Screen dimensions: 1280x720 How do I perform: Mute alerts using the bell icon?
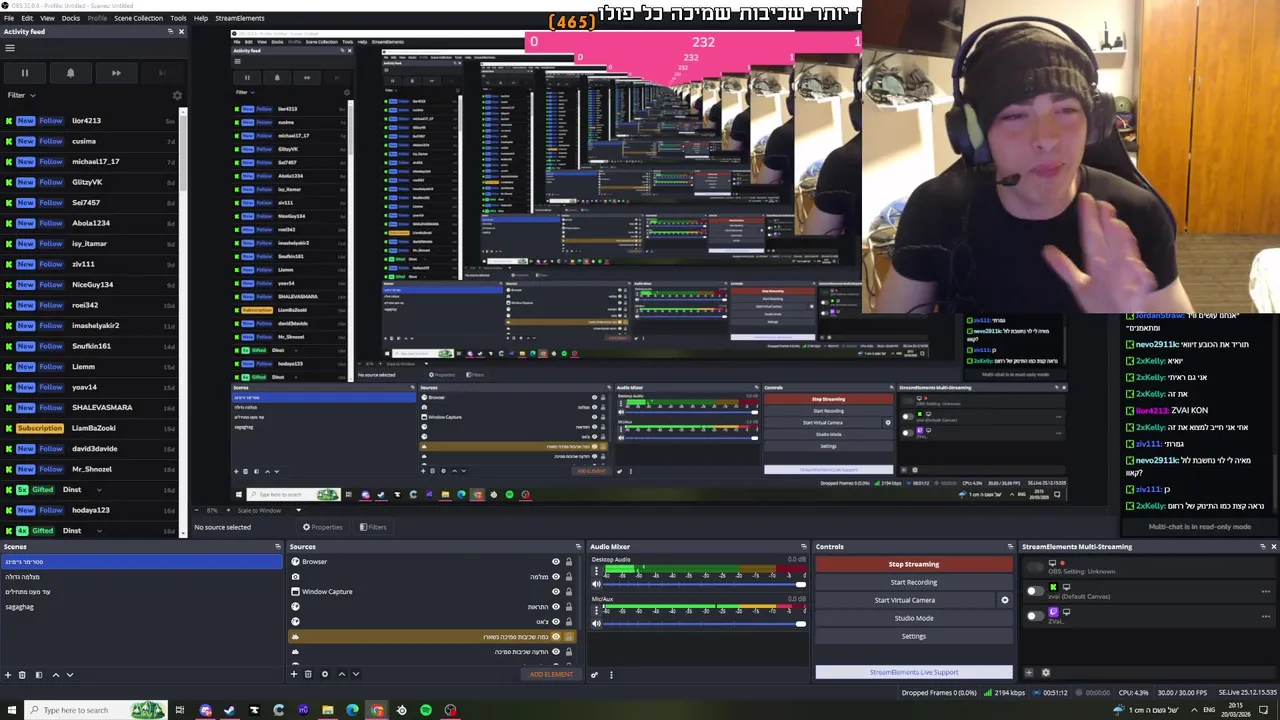click(70, 73)
